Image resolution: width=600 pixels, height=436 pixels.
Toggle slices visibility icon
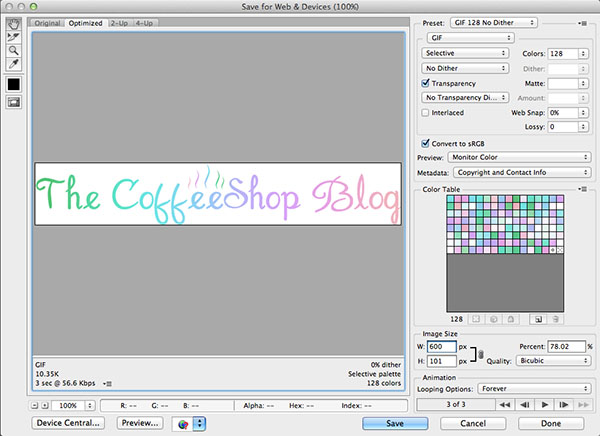pos(14,102)
